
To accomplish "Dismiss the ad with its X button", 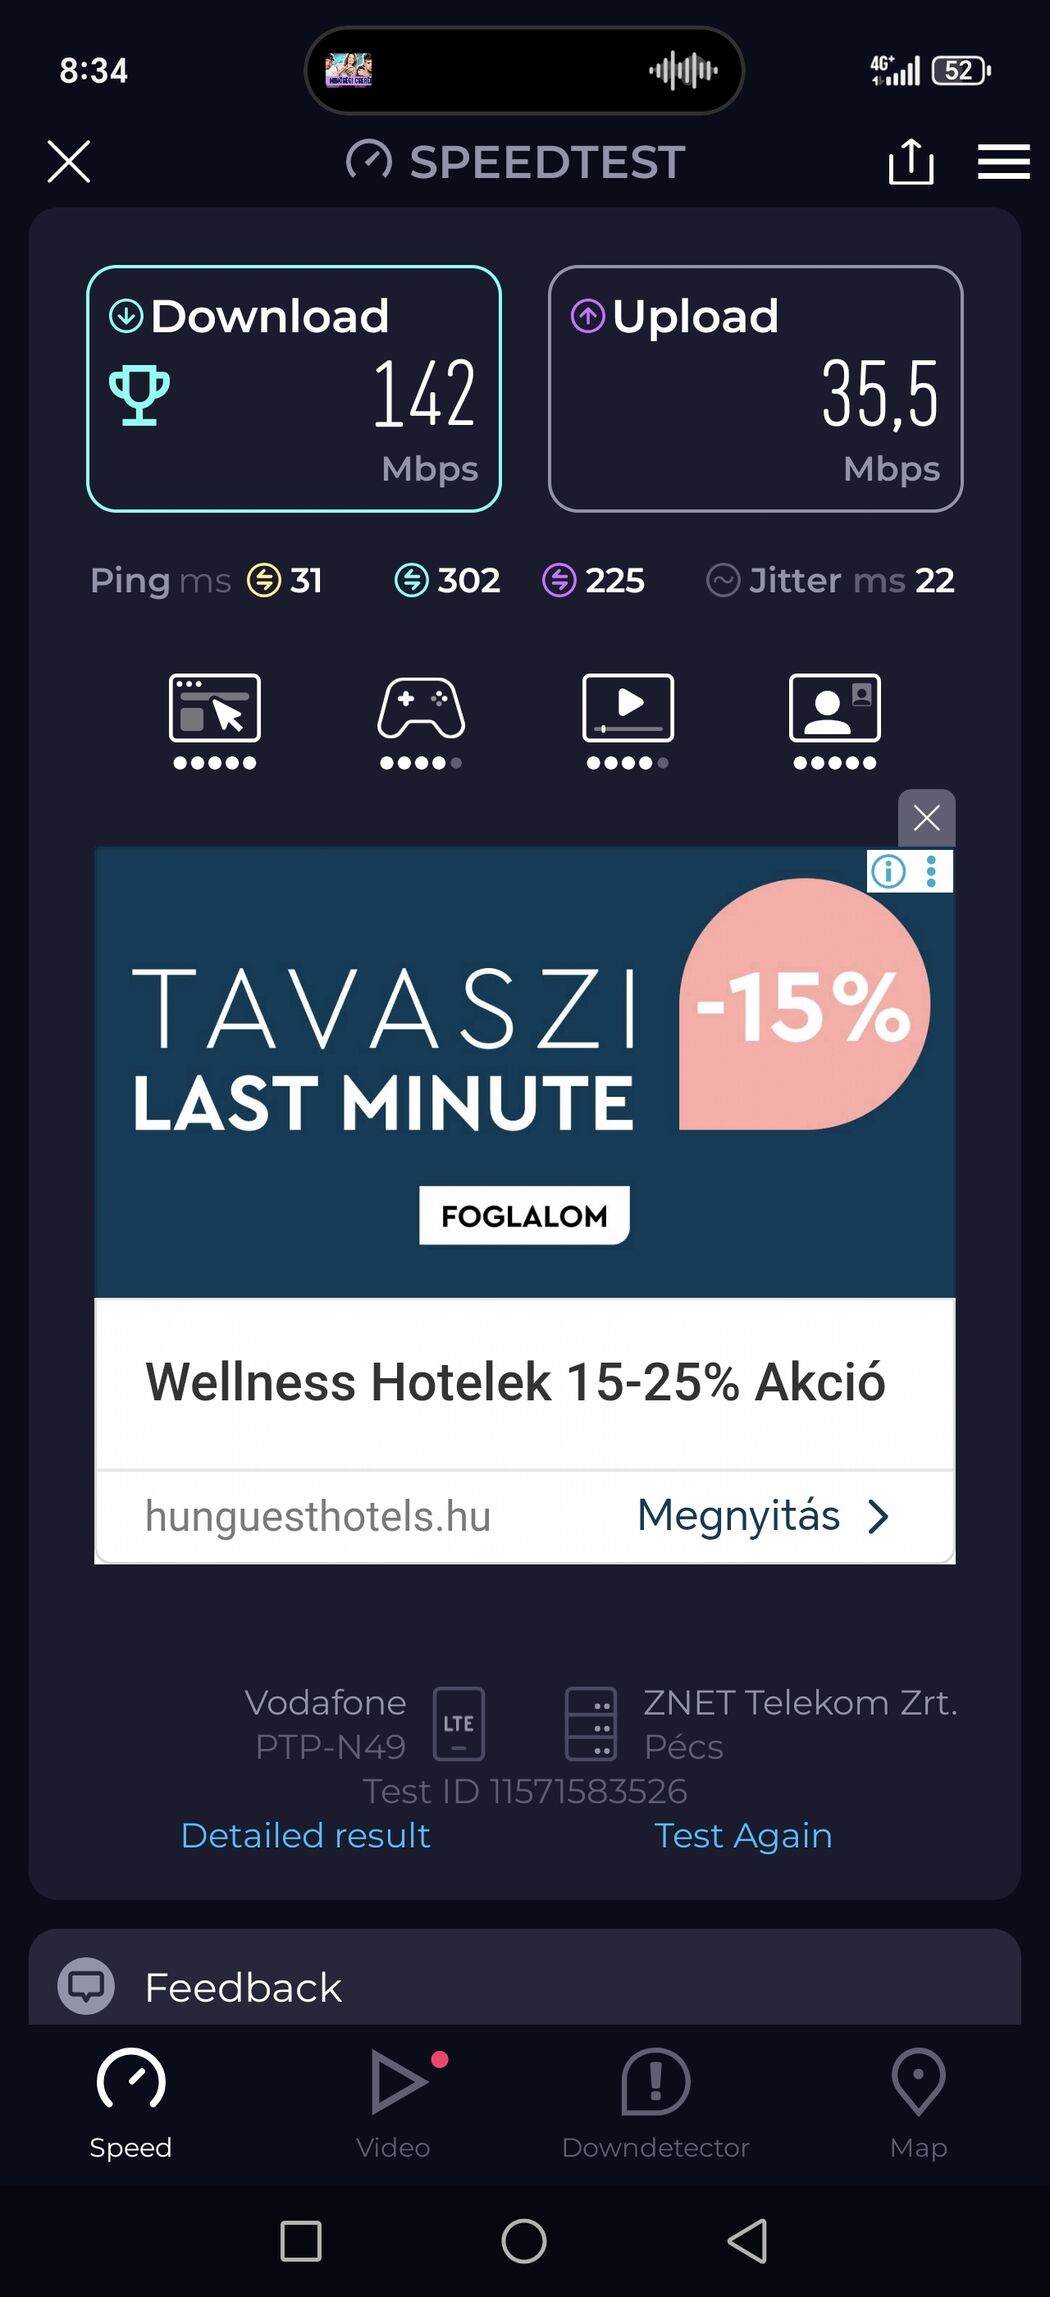I will point(927,818).
